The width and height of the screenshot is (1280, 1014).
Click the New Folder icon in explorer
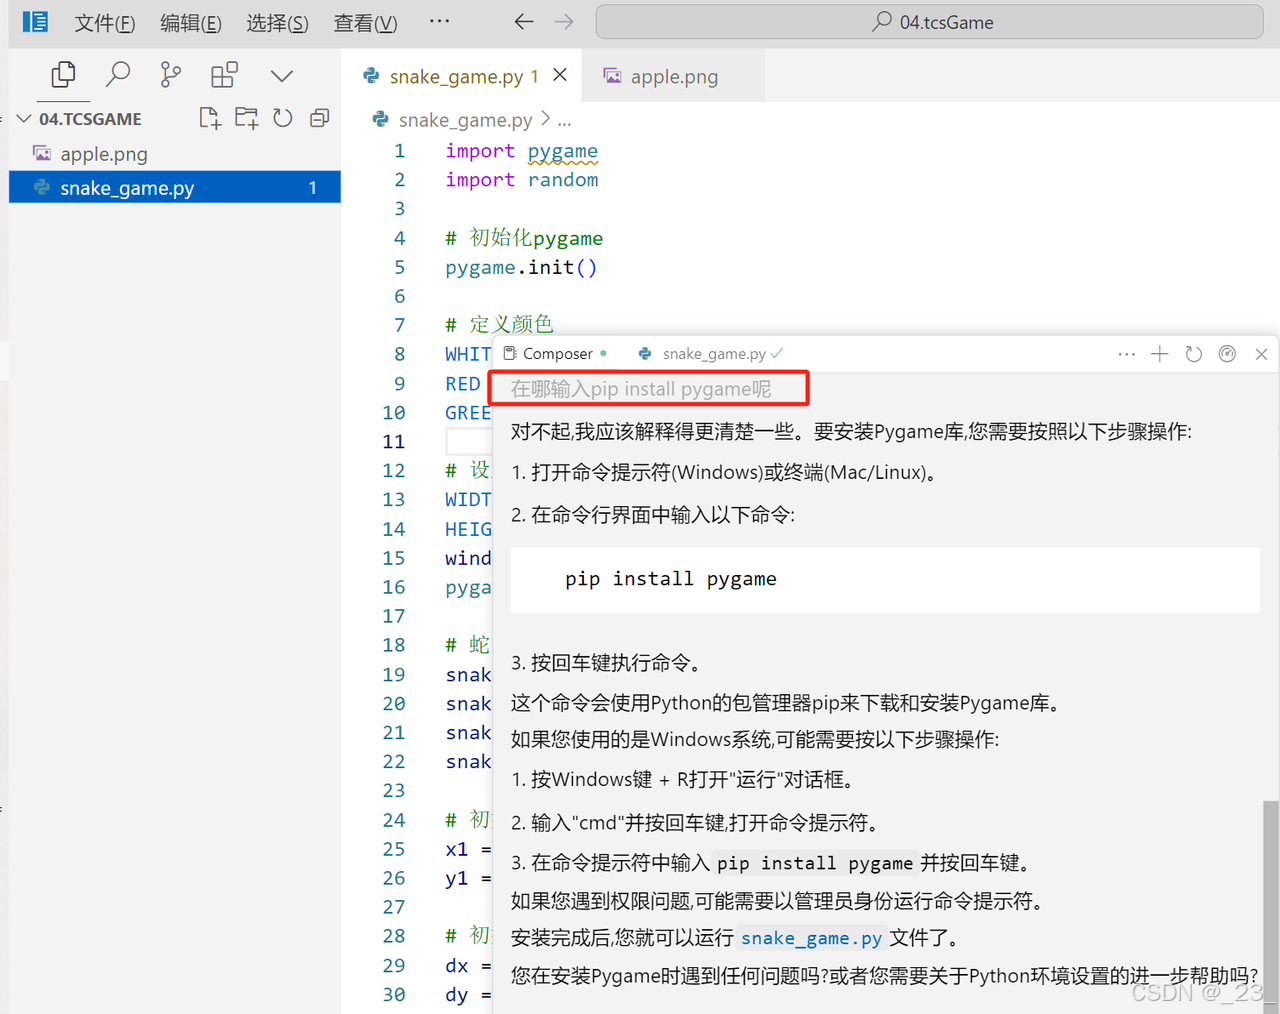246,118
